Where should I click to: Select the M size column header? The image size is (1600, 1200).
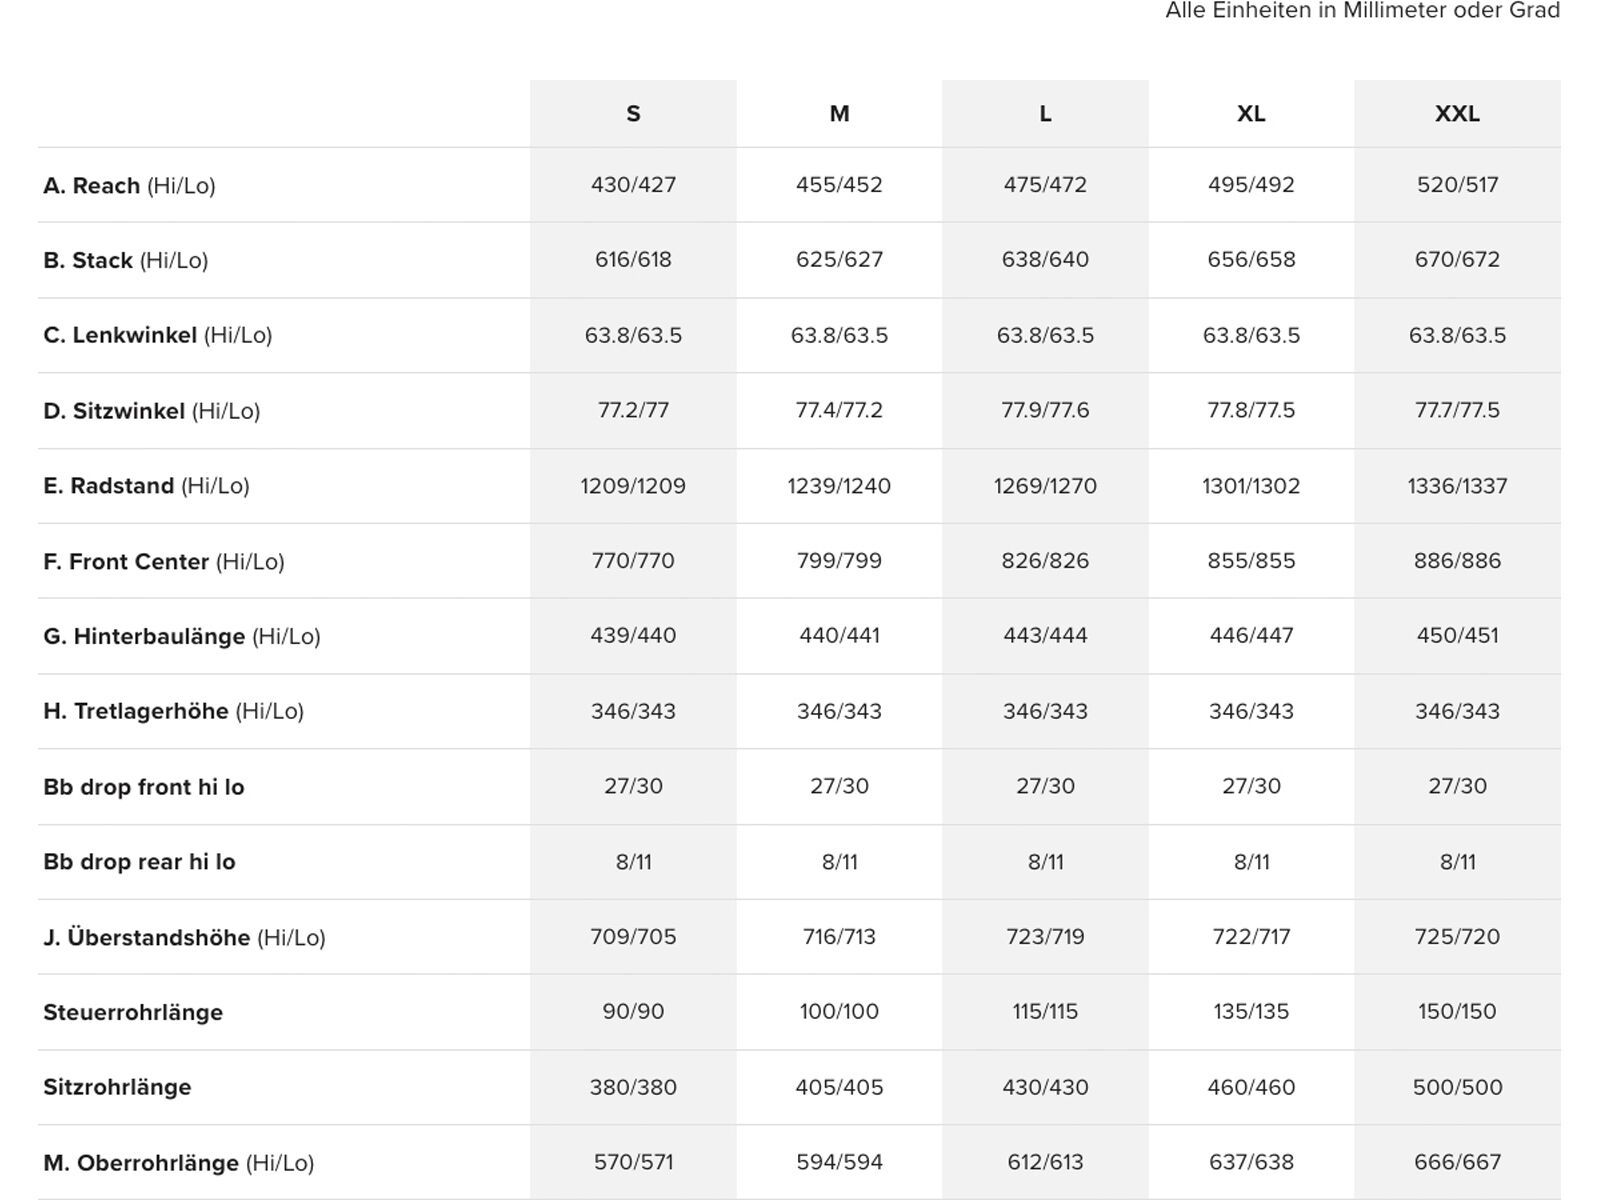(839, 114)
